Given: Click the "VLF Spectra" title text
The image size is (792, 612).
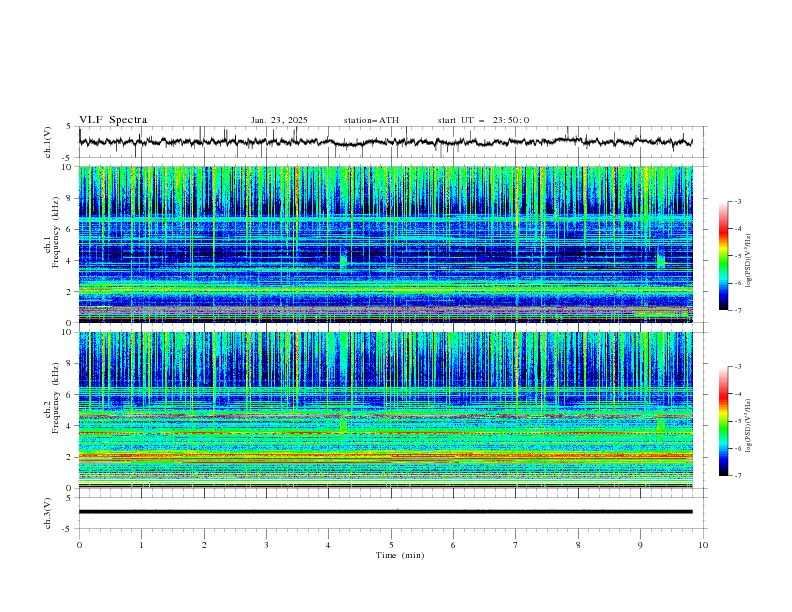Looking at the screenshot, I should 113,120.
